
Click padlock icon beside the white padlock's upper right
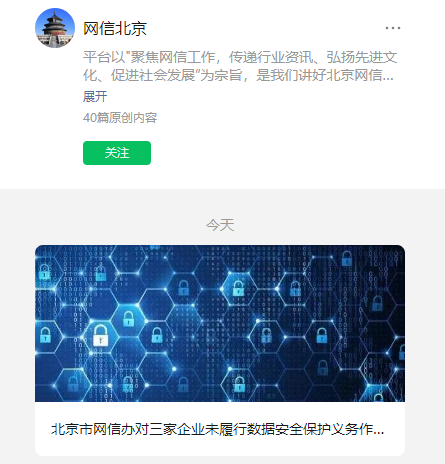pyautogui.click(x=128, y=319)
